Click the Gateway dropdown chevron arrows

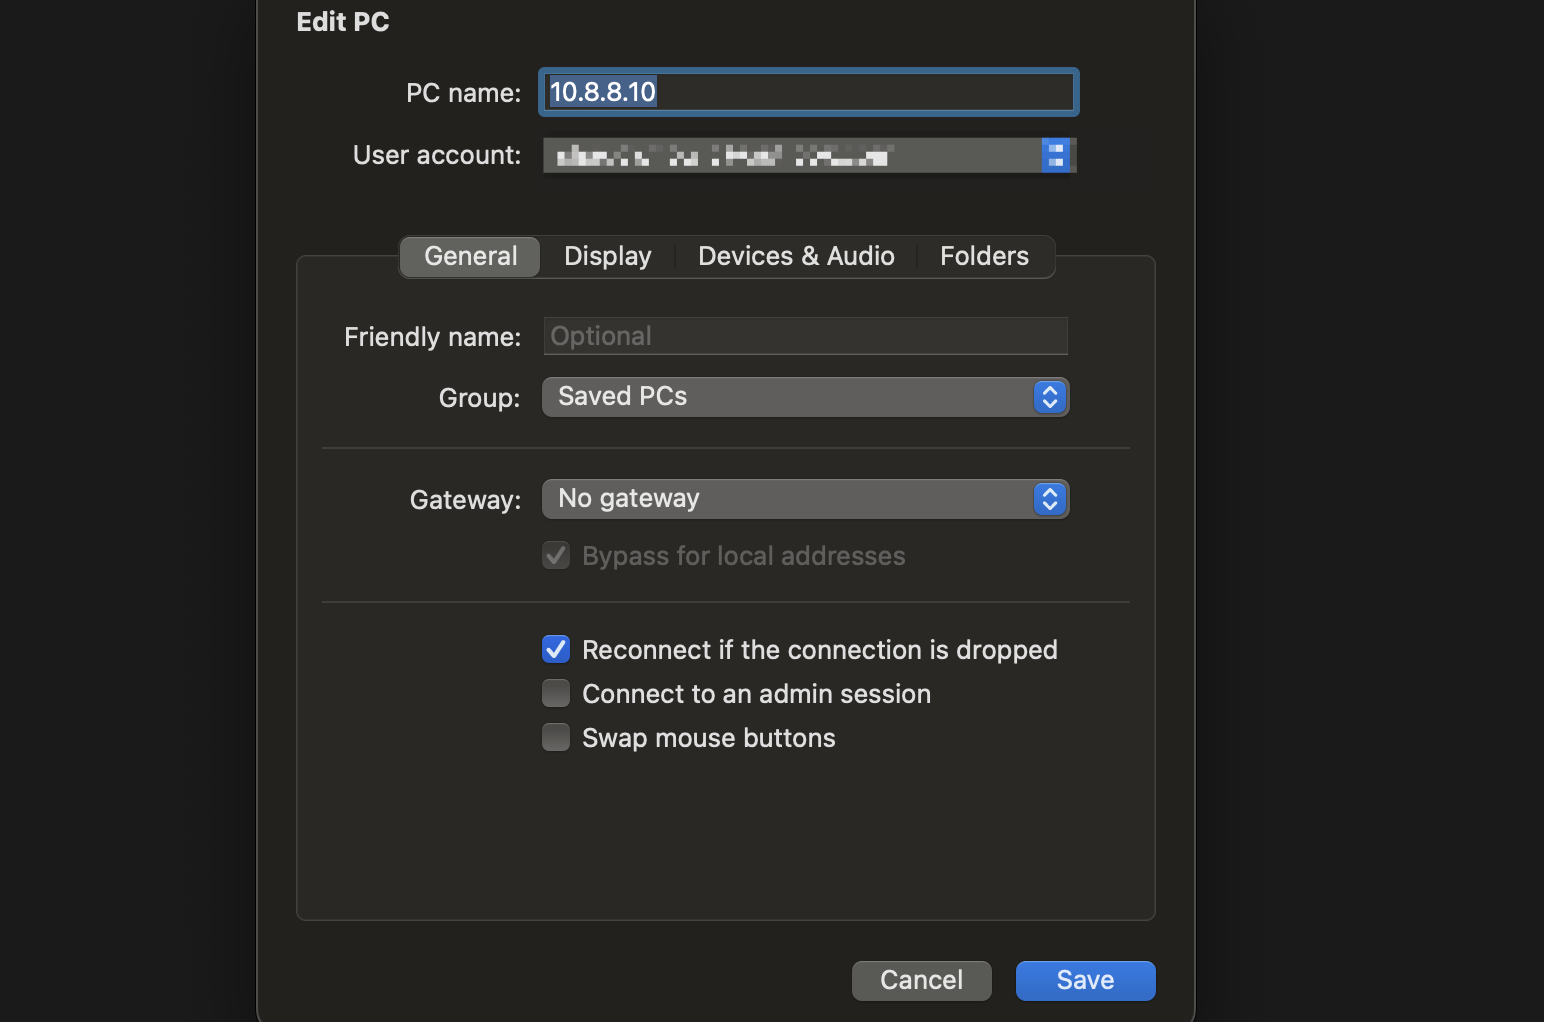point(1049,499)
